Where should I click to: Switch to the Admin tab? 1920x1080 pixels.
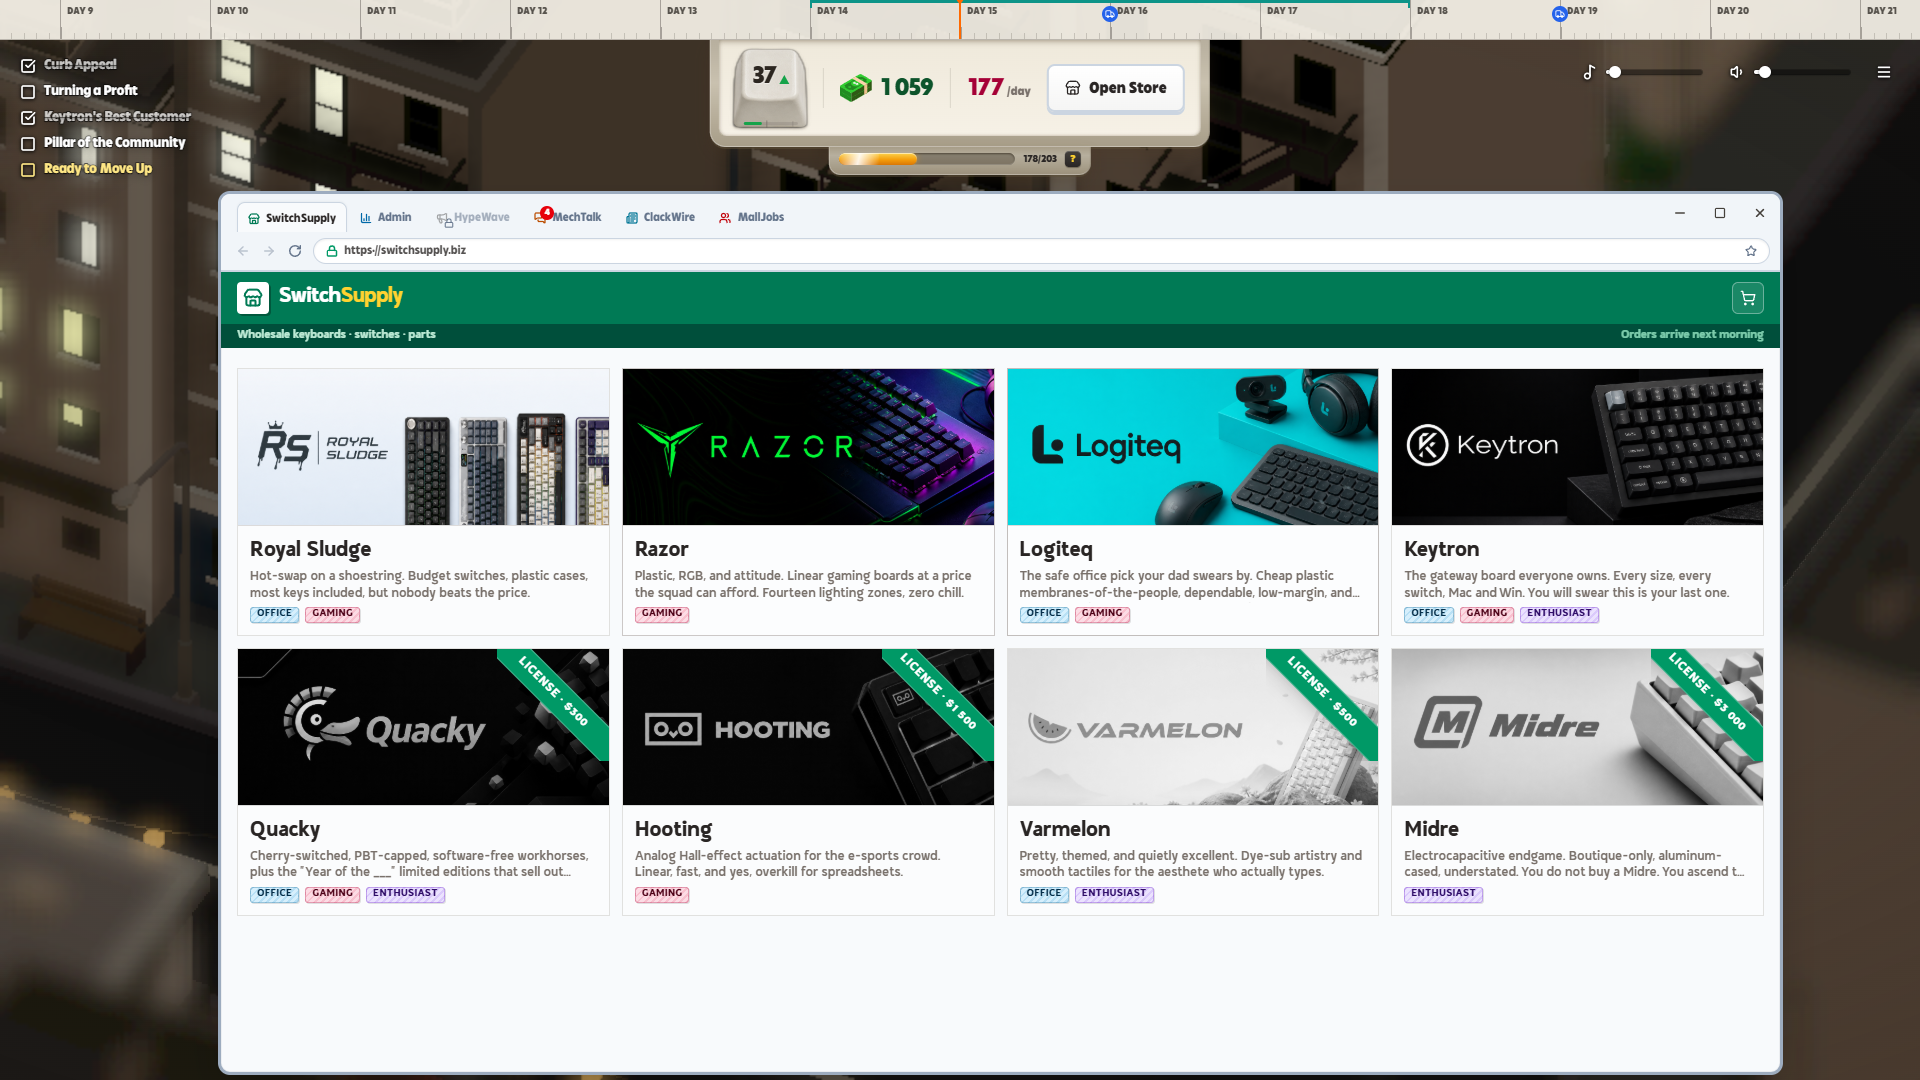pyautogui.click(x=386, y=217)
